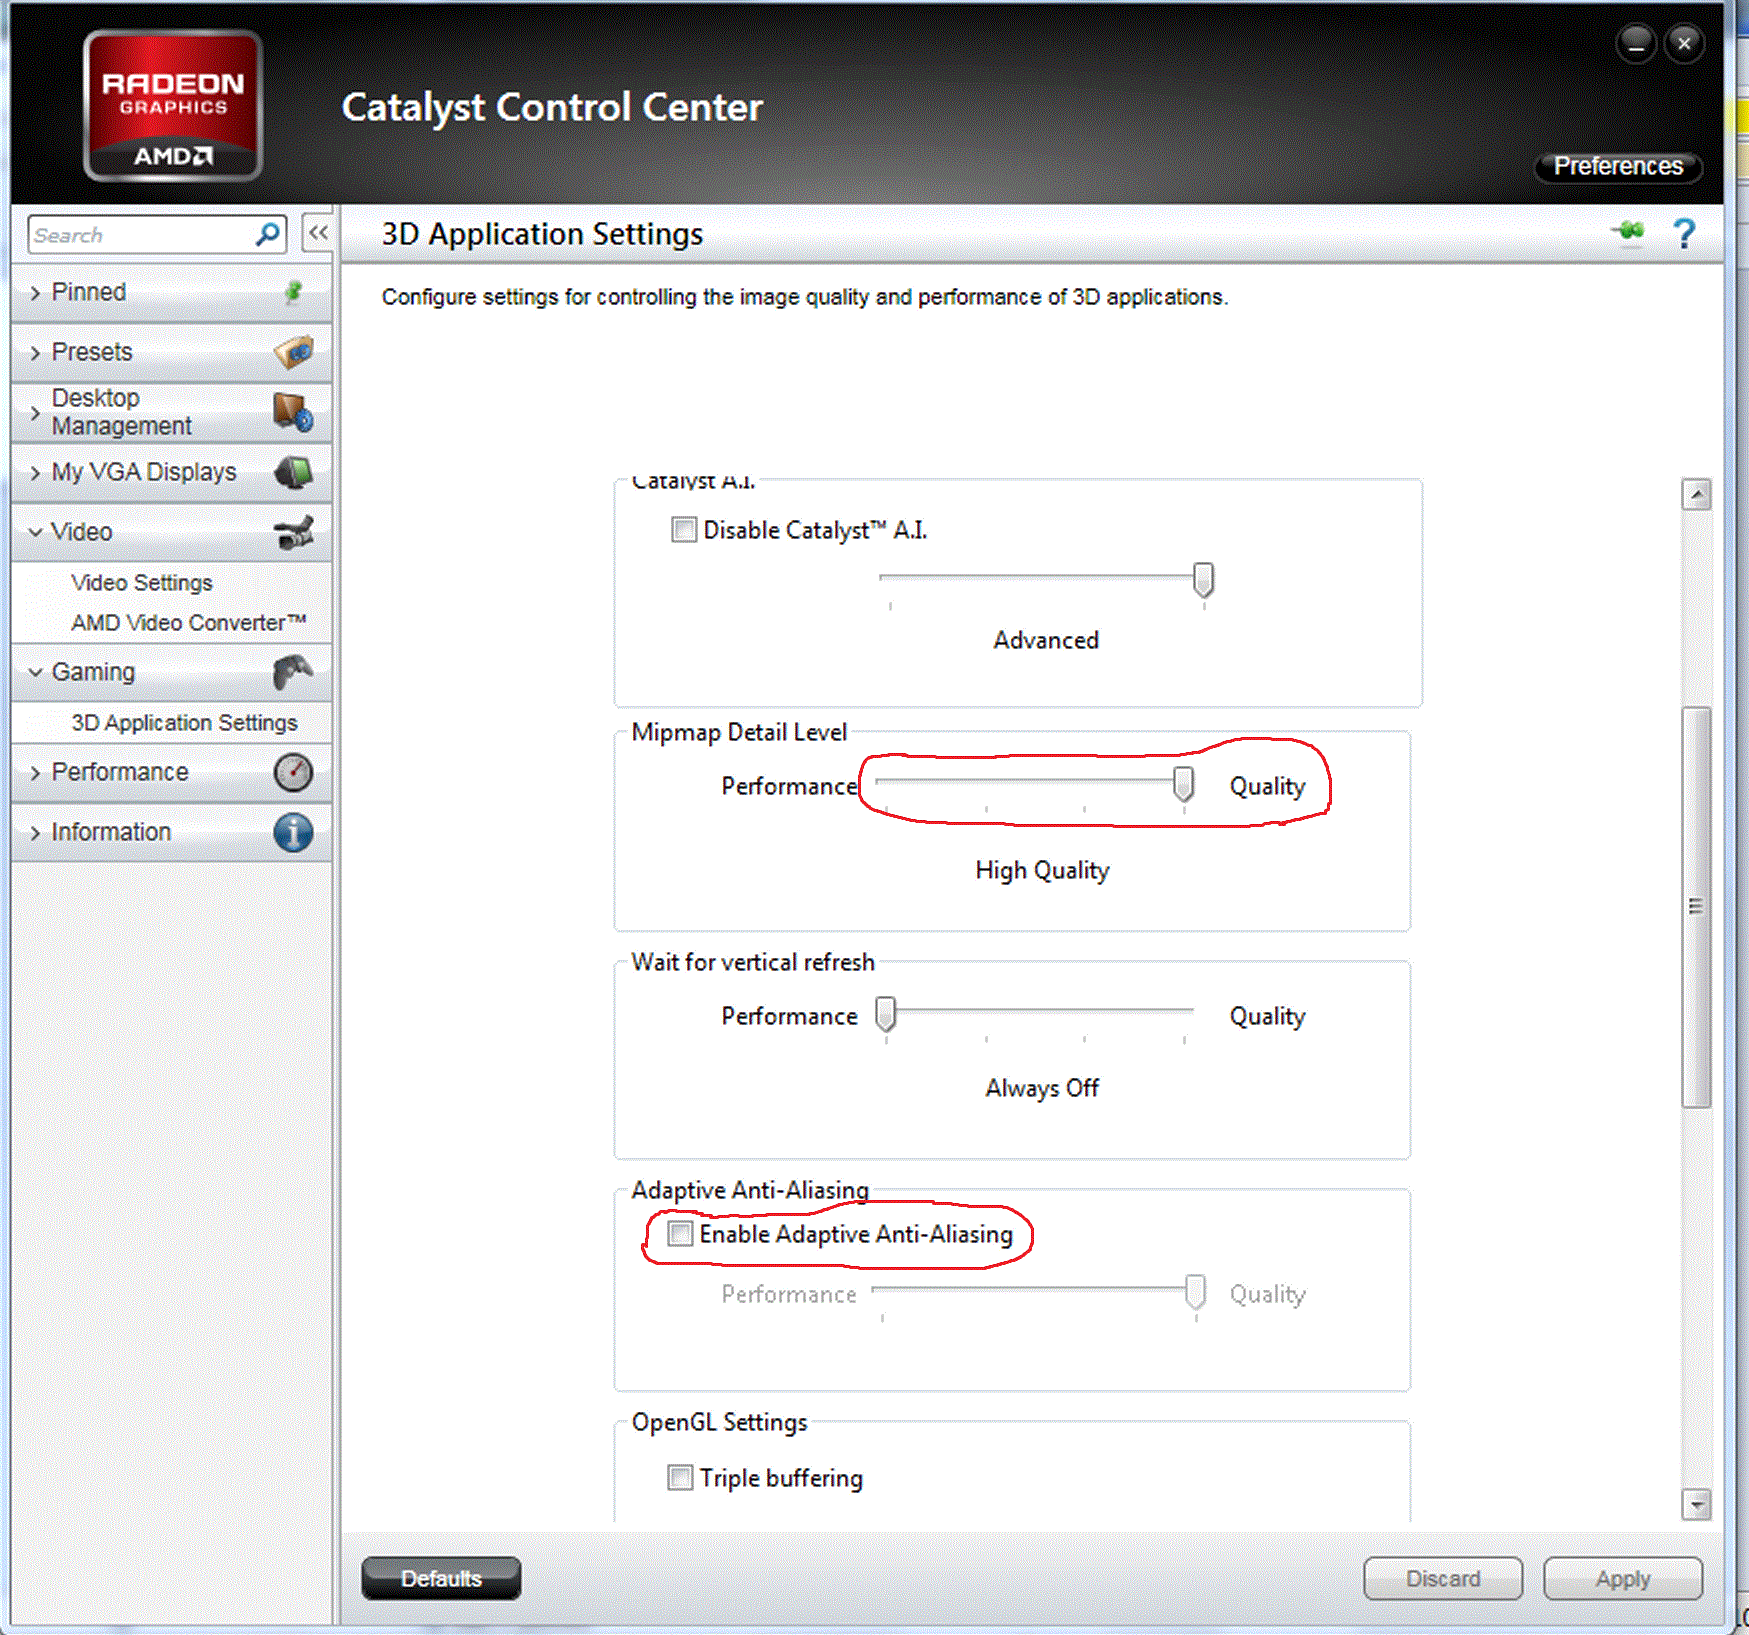Screen dimensions: 1749x1635
Task: Select 3D Application Settings in sidebar
Action: 184,722
